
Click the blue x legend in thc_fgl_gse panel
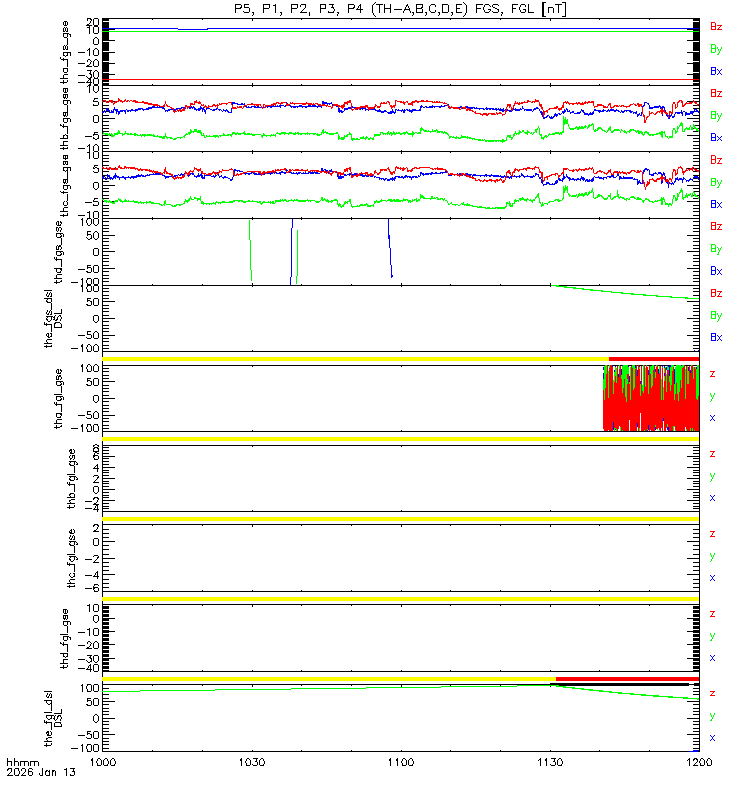pyautogui.click(x=712, y=579)
